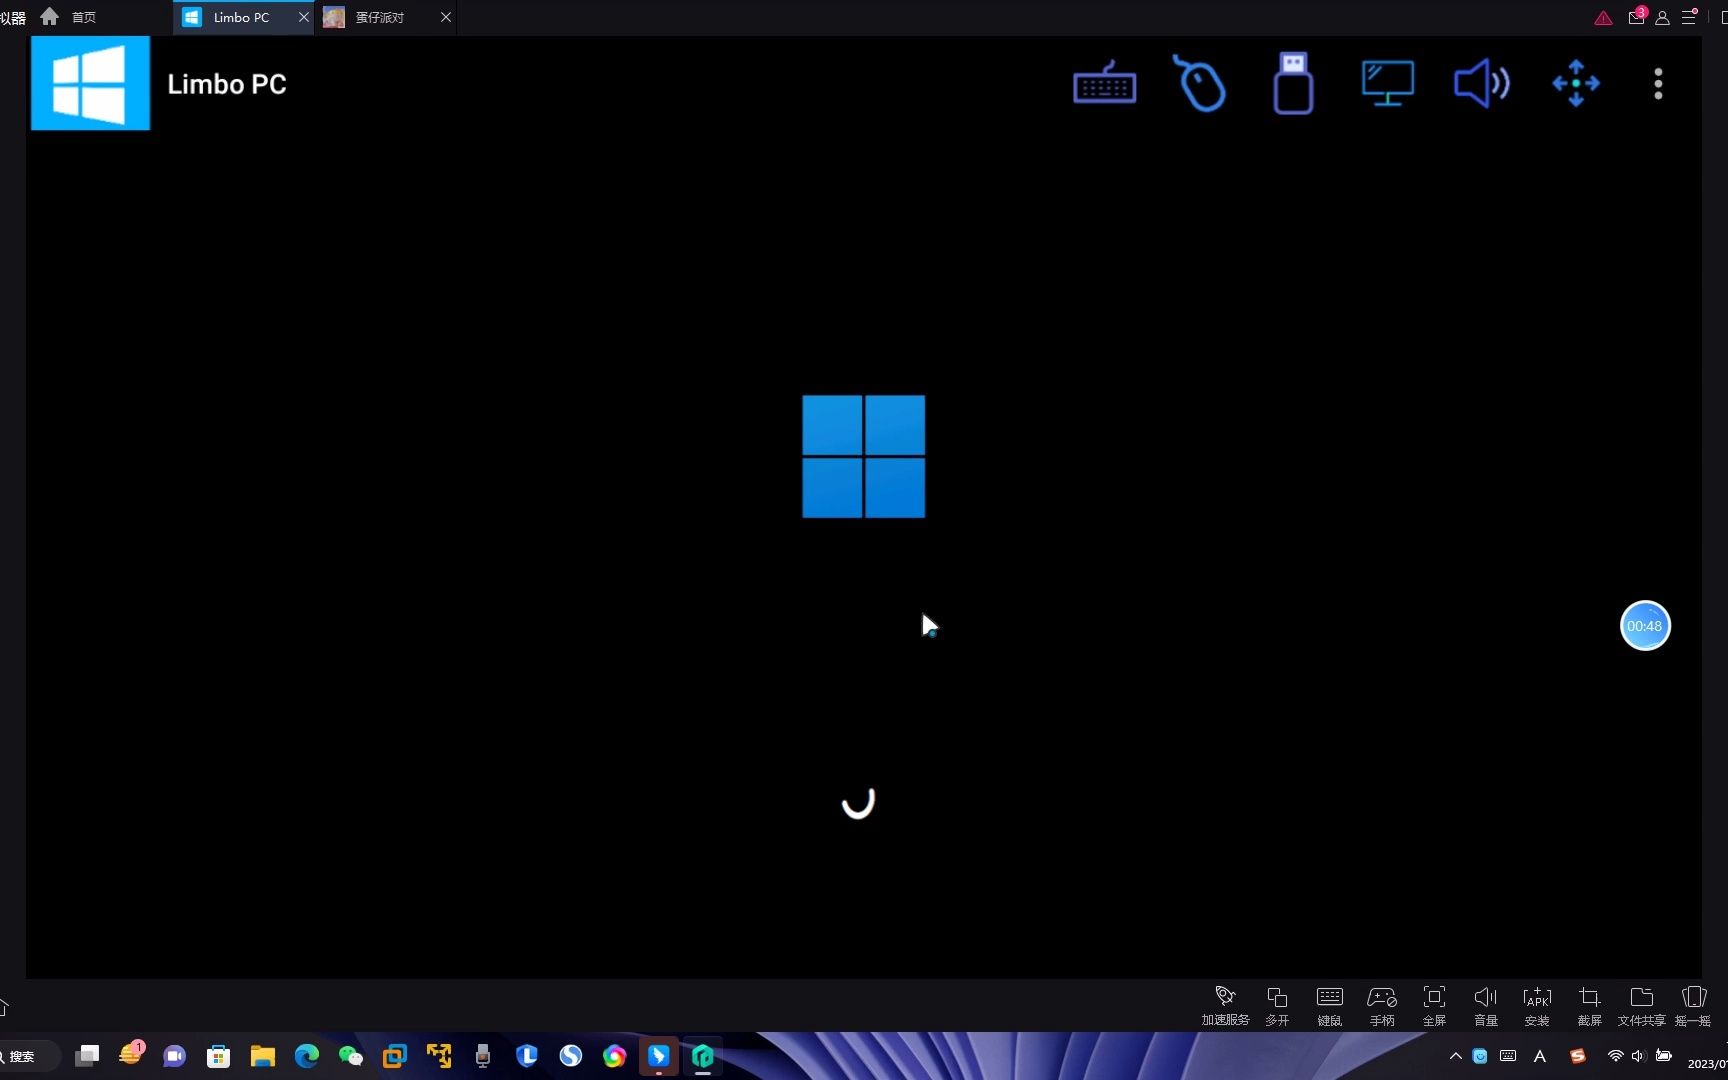The width and height of the screenshot is (1728, 1080).
Task: Click 截屏 screenshot button
Action: 1590,1006
